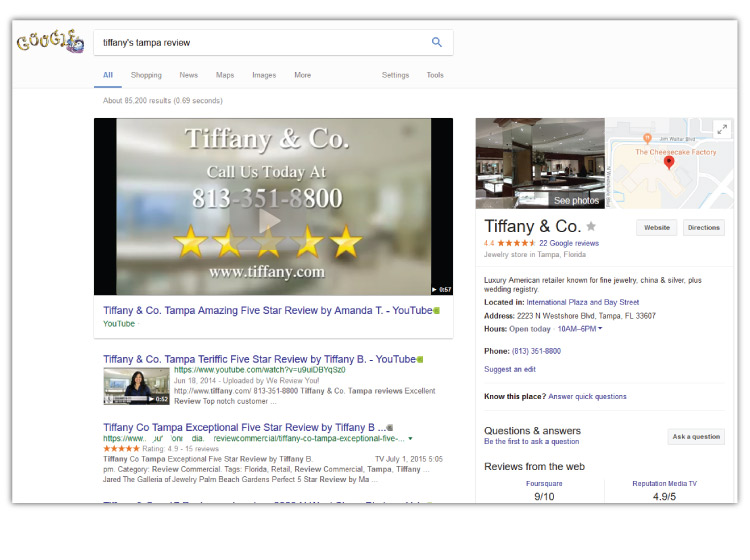Screen dimensions: 750x560
Task: Expand the hours dropdown showing 10AM–6PM
Action: (580, 329)
